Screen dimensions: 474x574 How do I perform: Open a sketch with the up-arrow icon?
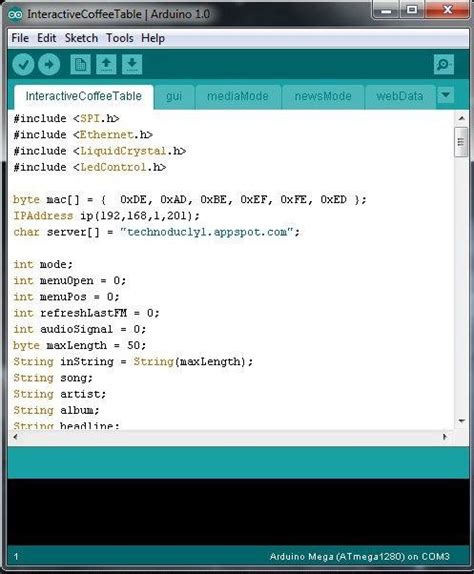107,65
